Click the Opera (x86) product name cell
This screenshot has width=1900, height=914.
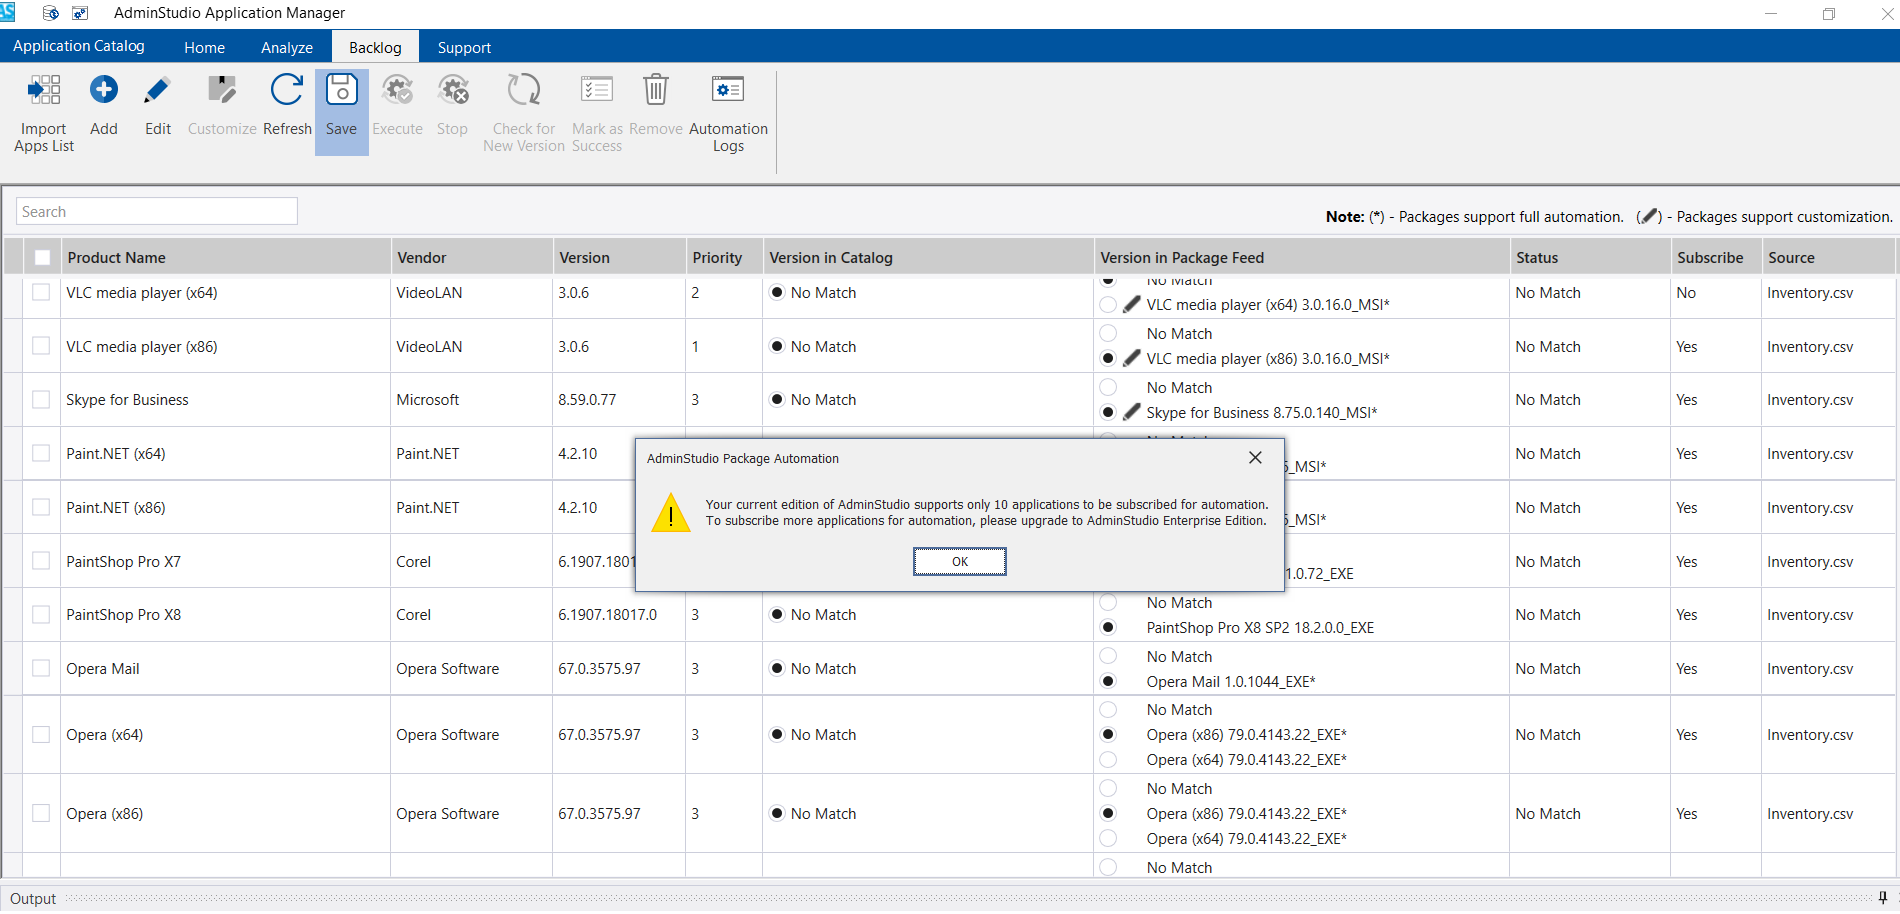(226, 814)
